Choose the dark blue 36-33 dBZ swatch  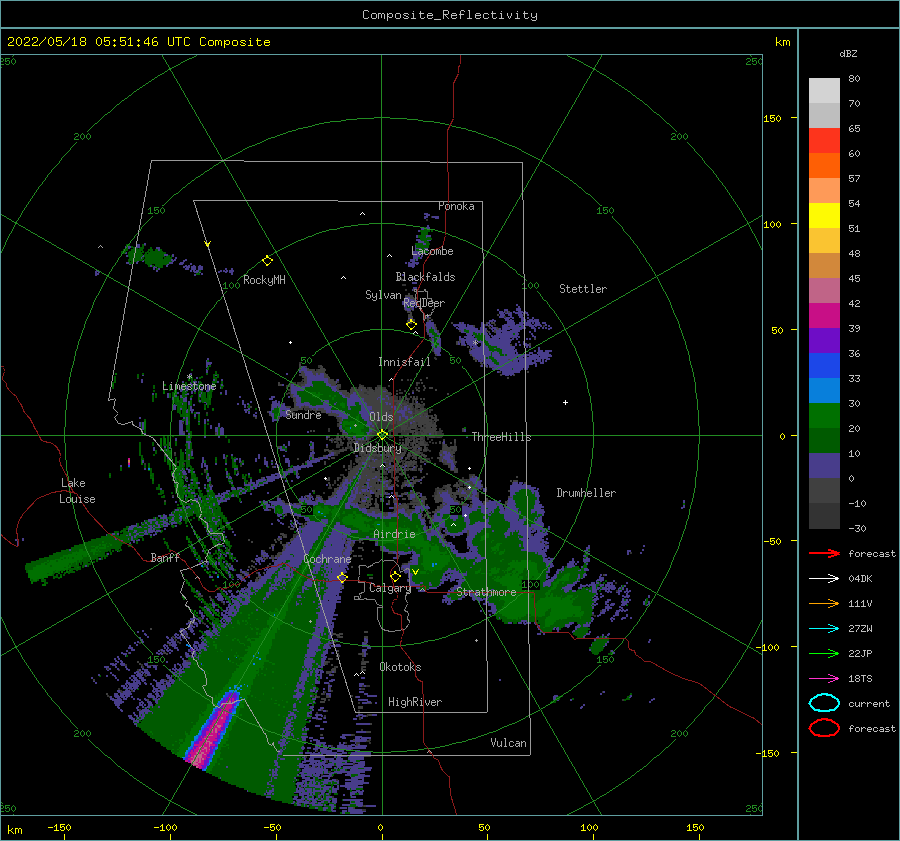(824, 366)
